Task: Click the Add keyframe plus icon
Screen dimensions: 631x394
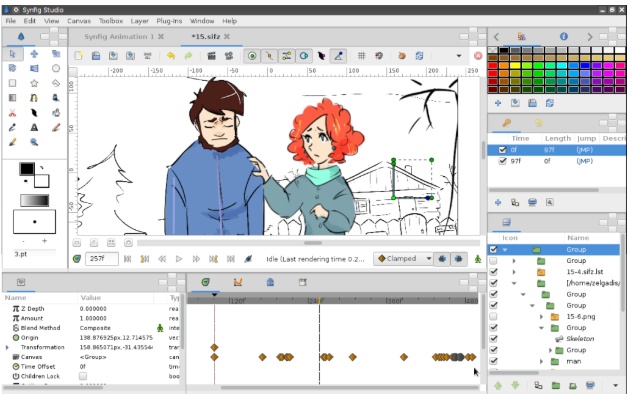Action: tap(498, 202)
